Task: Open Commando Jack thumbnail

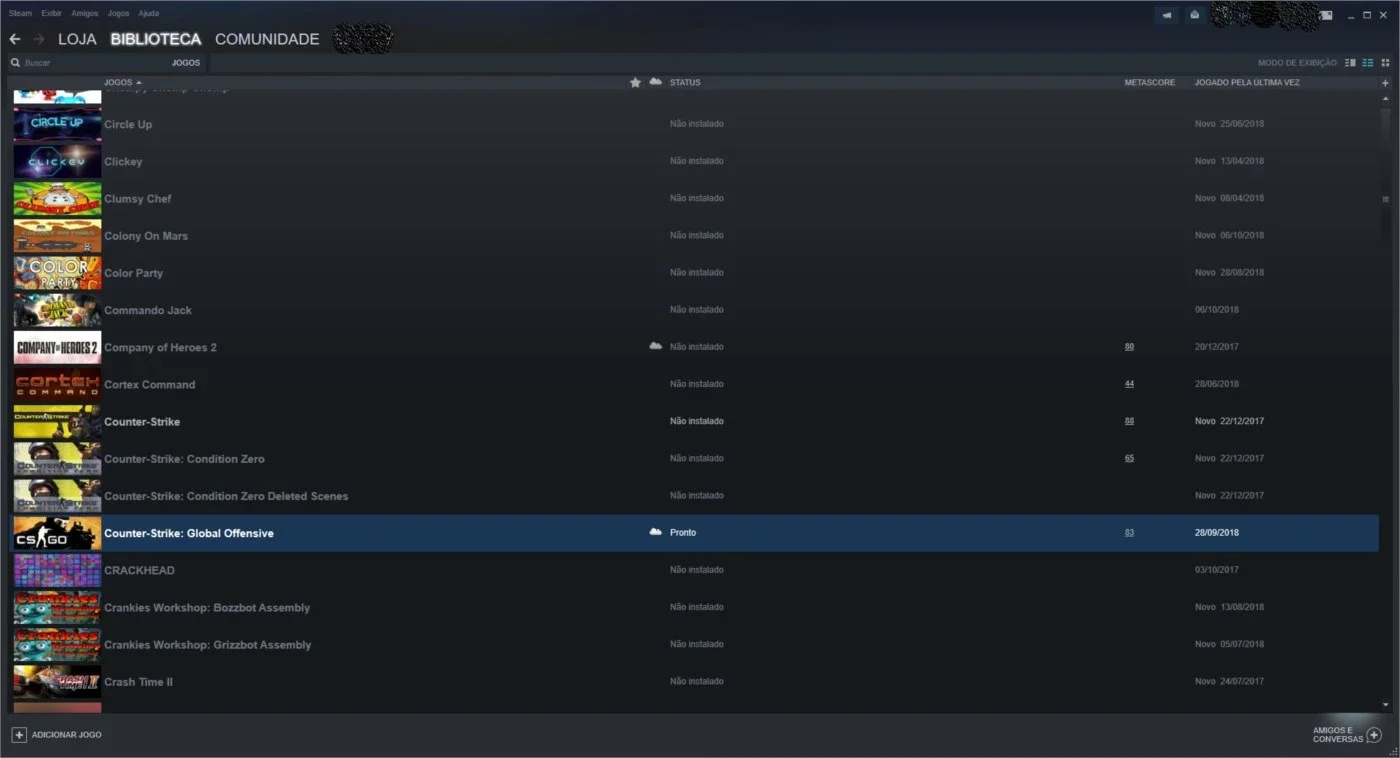Action: (57, 309)
